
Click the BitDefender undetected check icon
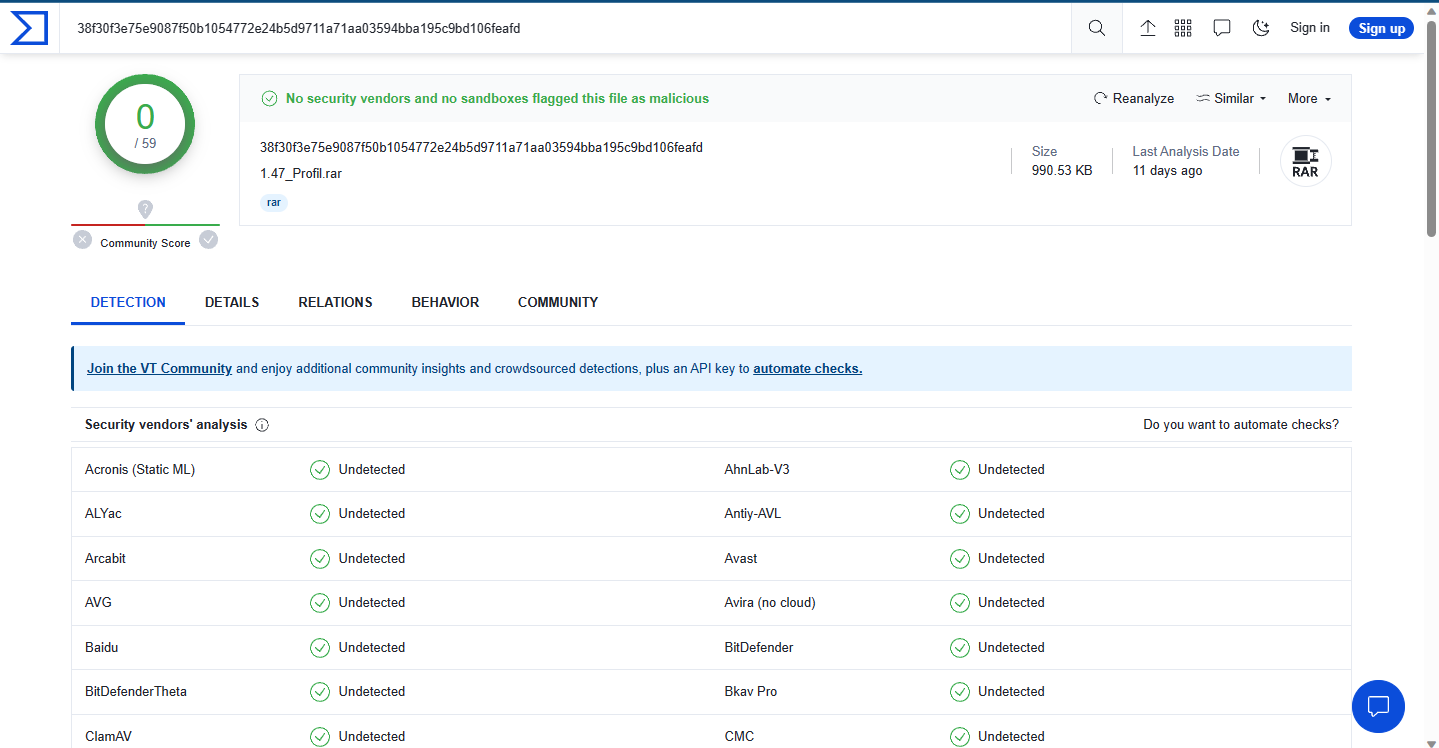pyautogui.click(x=960, y=647)
